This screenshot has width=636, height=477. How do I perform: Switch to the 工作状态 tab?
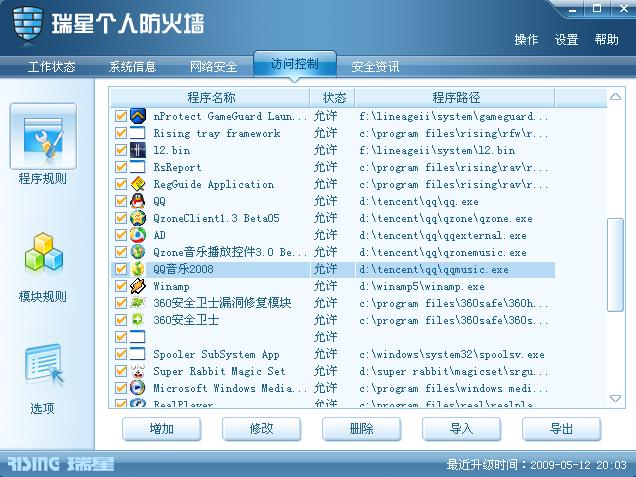coord(52,67)
